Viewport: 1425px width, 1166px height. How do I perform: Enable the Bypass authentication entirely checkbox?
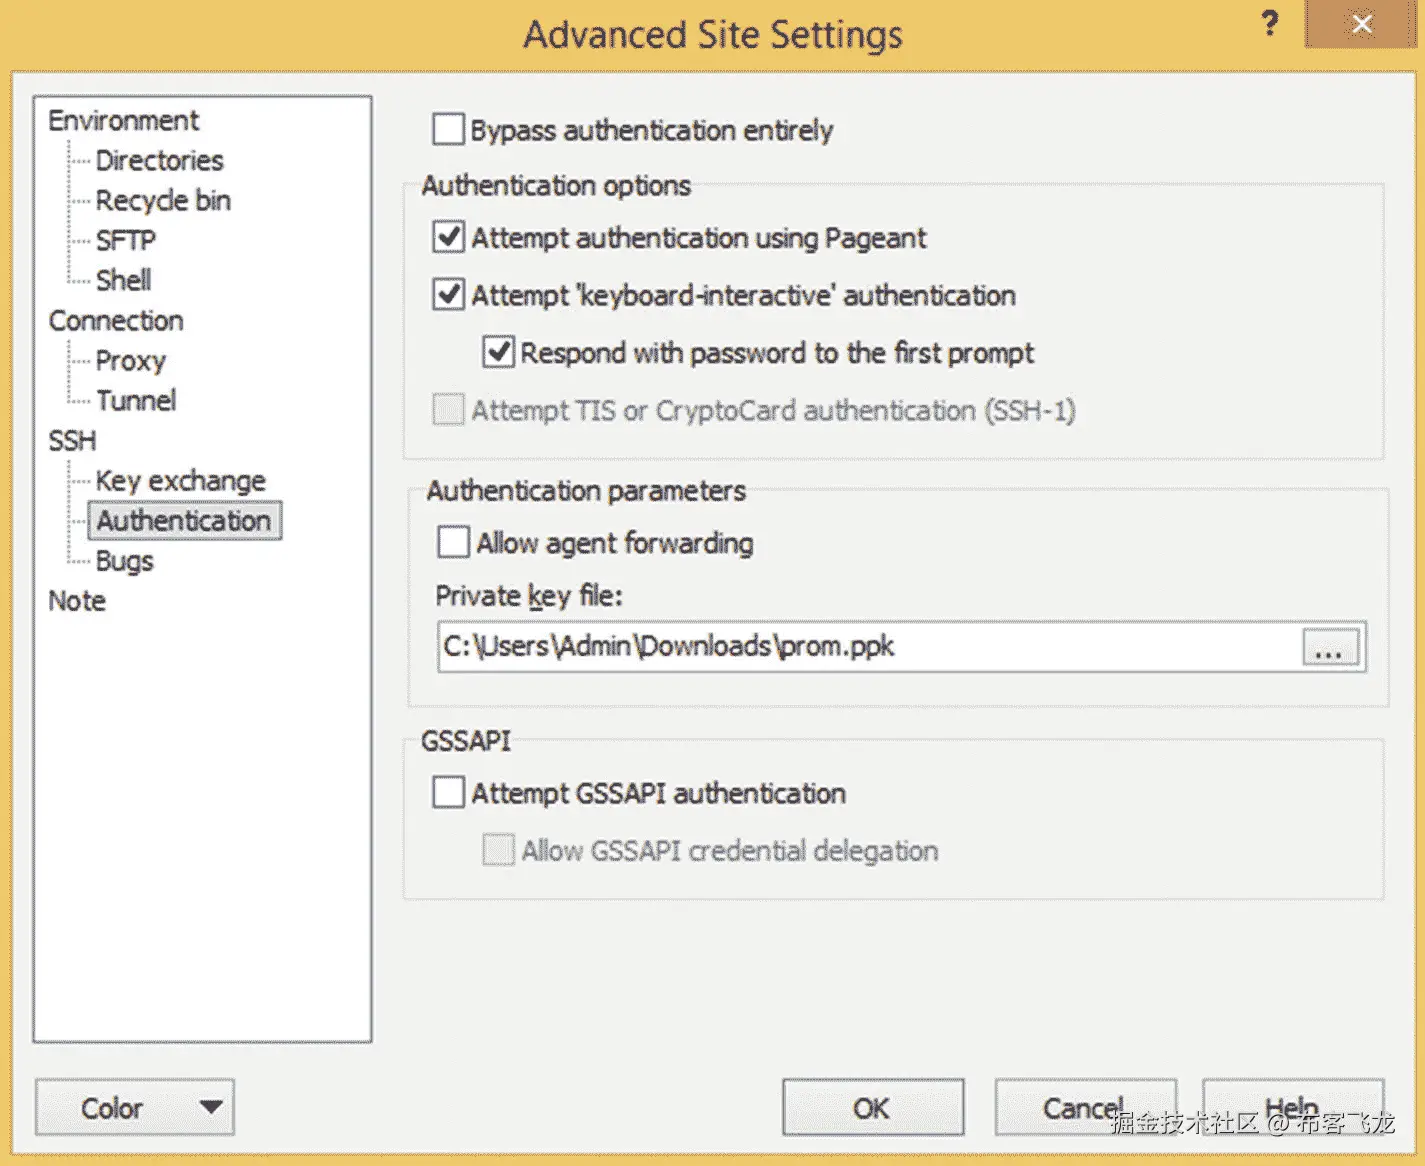(448, 129)
